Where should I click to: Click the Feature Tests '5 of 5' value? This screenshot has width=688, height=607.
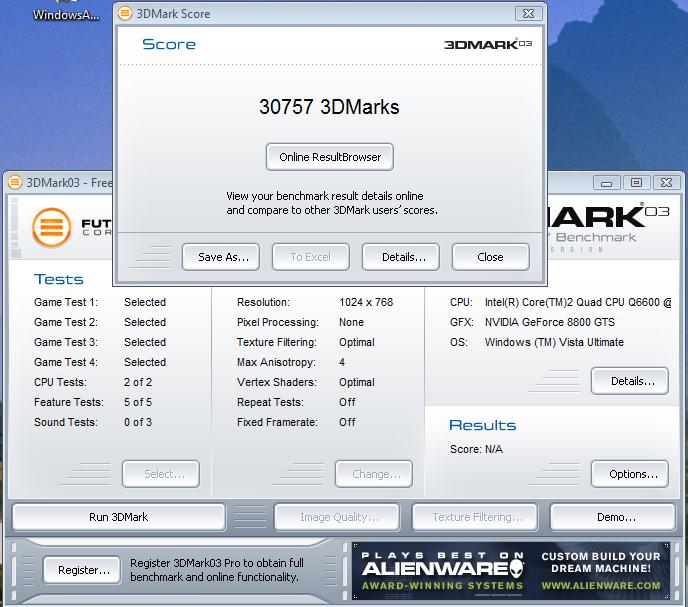coord(138,402)
